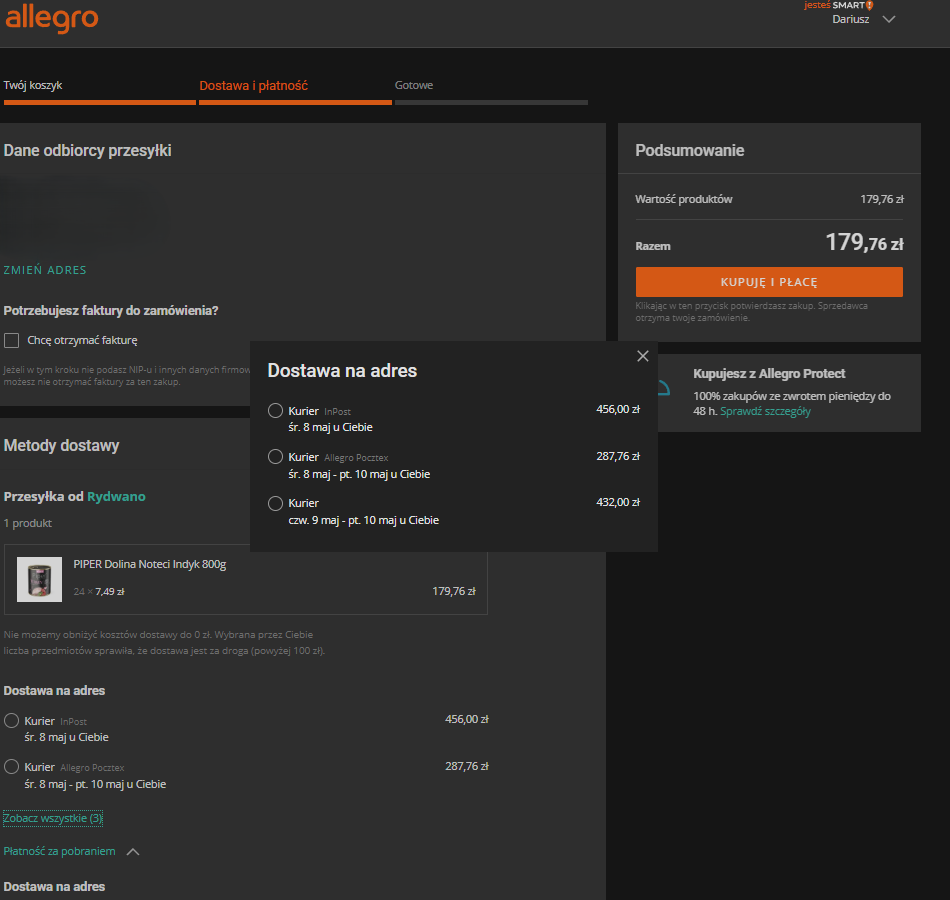Click the popup price 287,76 zł
950x900 pixels.
click(x=618, y=456)
